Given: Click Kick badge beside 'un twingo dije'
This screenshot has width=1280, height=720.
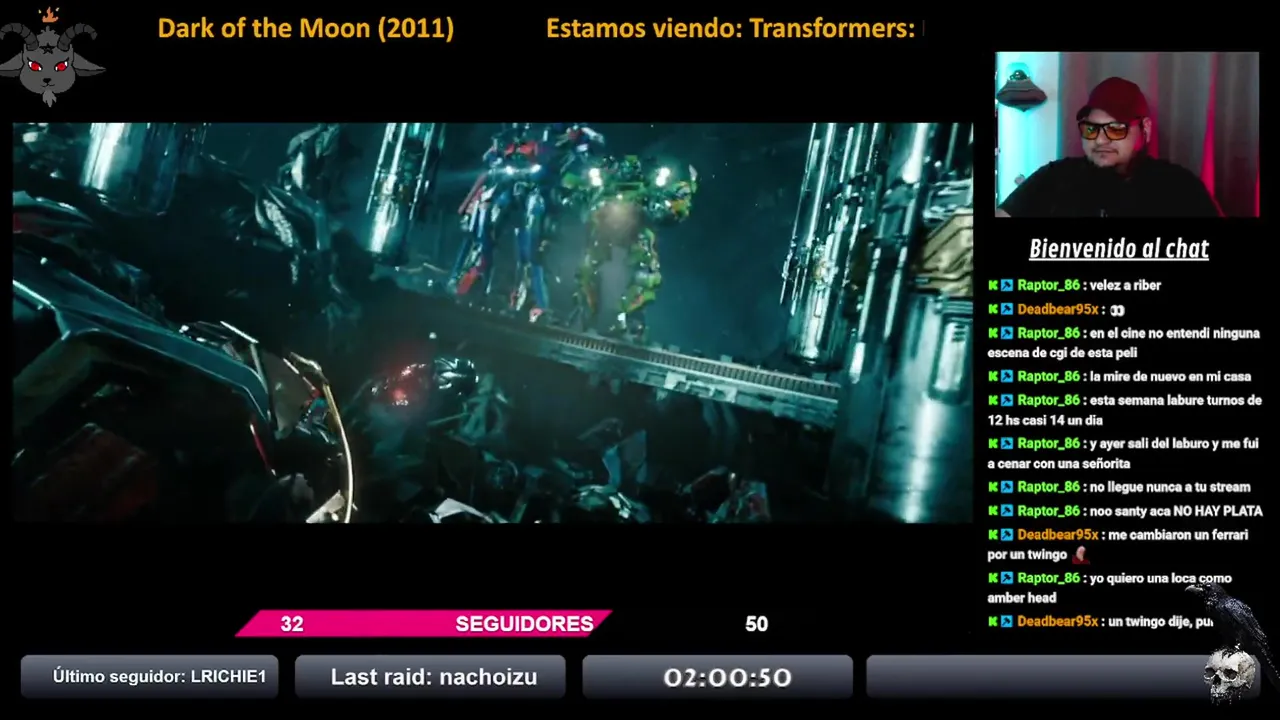Looking at the screenshot, I should click(x=994, y=621).
